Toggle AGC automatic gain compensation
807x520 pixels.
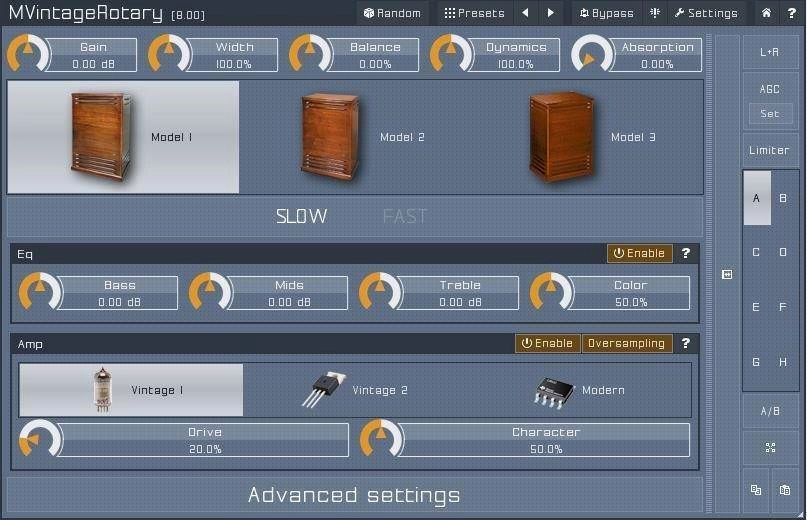769,89
